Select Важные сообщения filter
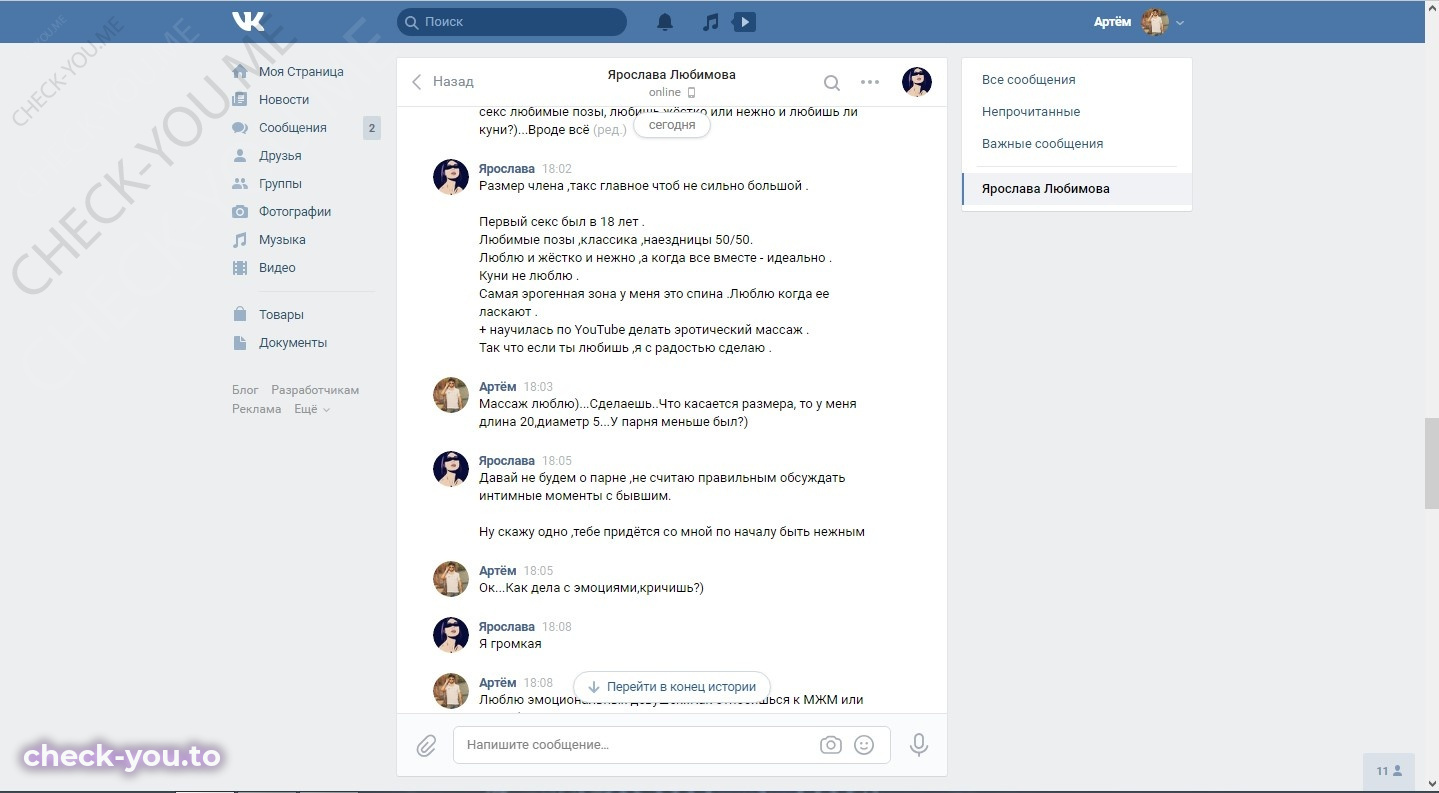The image size is (1439, 793). coord(1043,144)
